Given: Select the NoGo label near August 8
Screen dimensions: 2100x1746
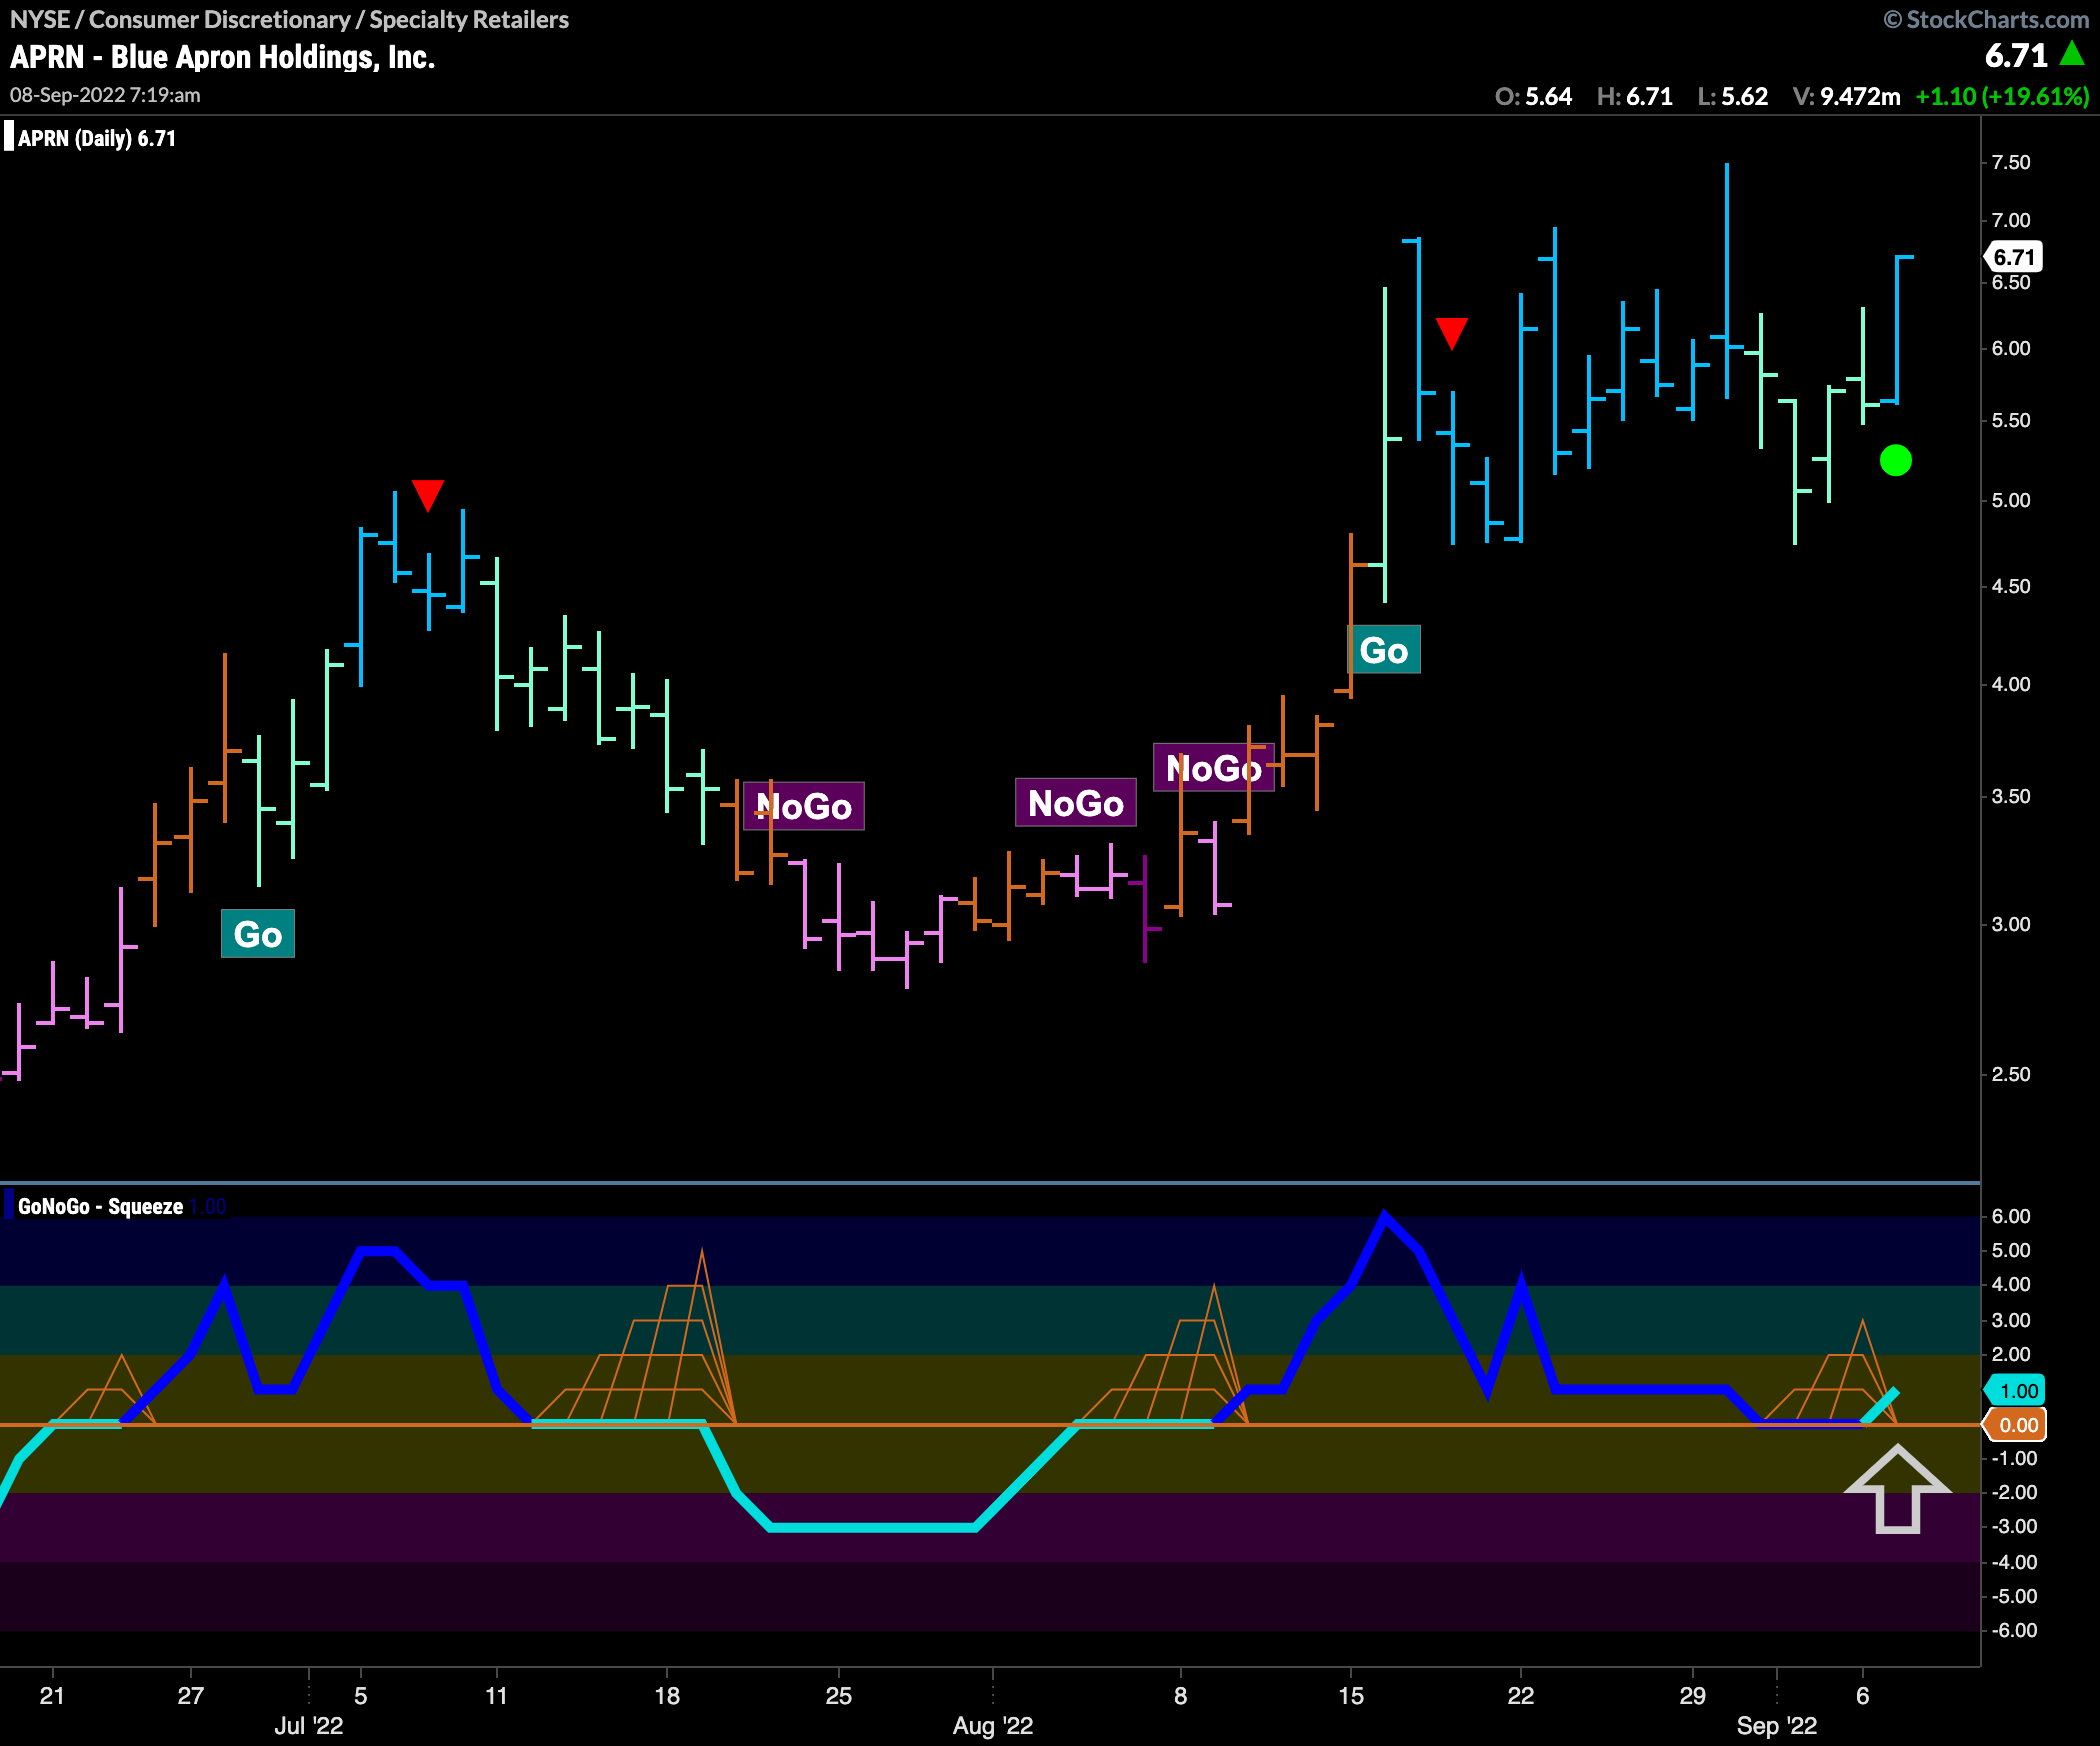Looking at the screenshot, I should [x=1214, y=768].
